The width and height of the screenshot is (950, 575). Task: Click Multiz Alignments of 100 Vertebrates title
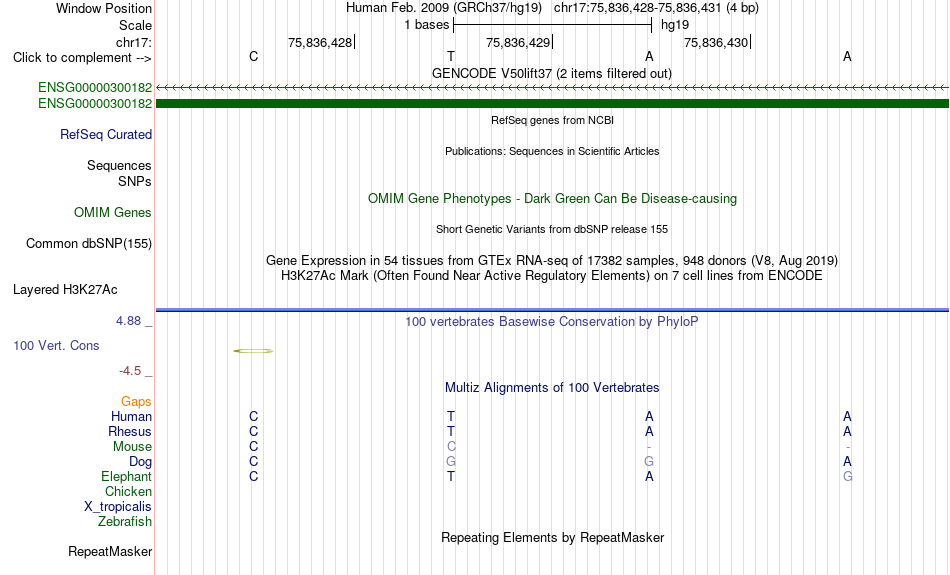552,388
